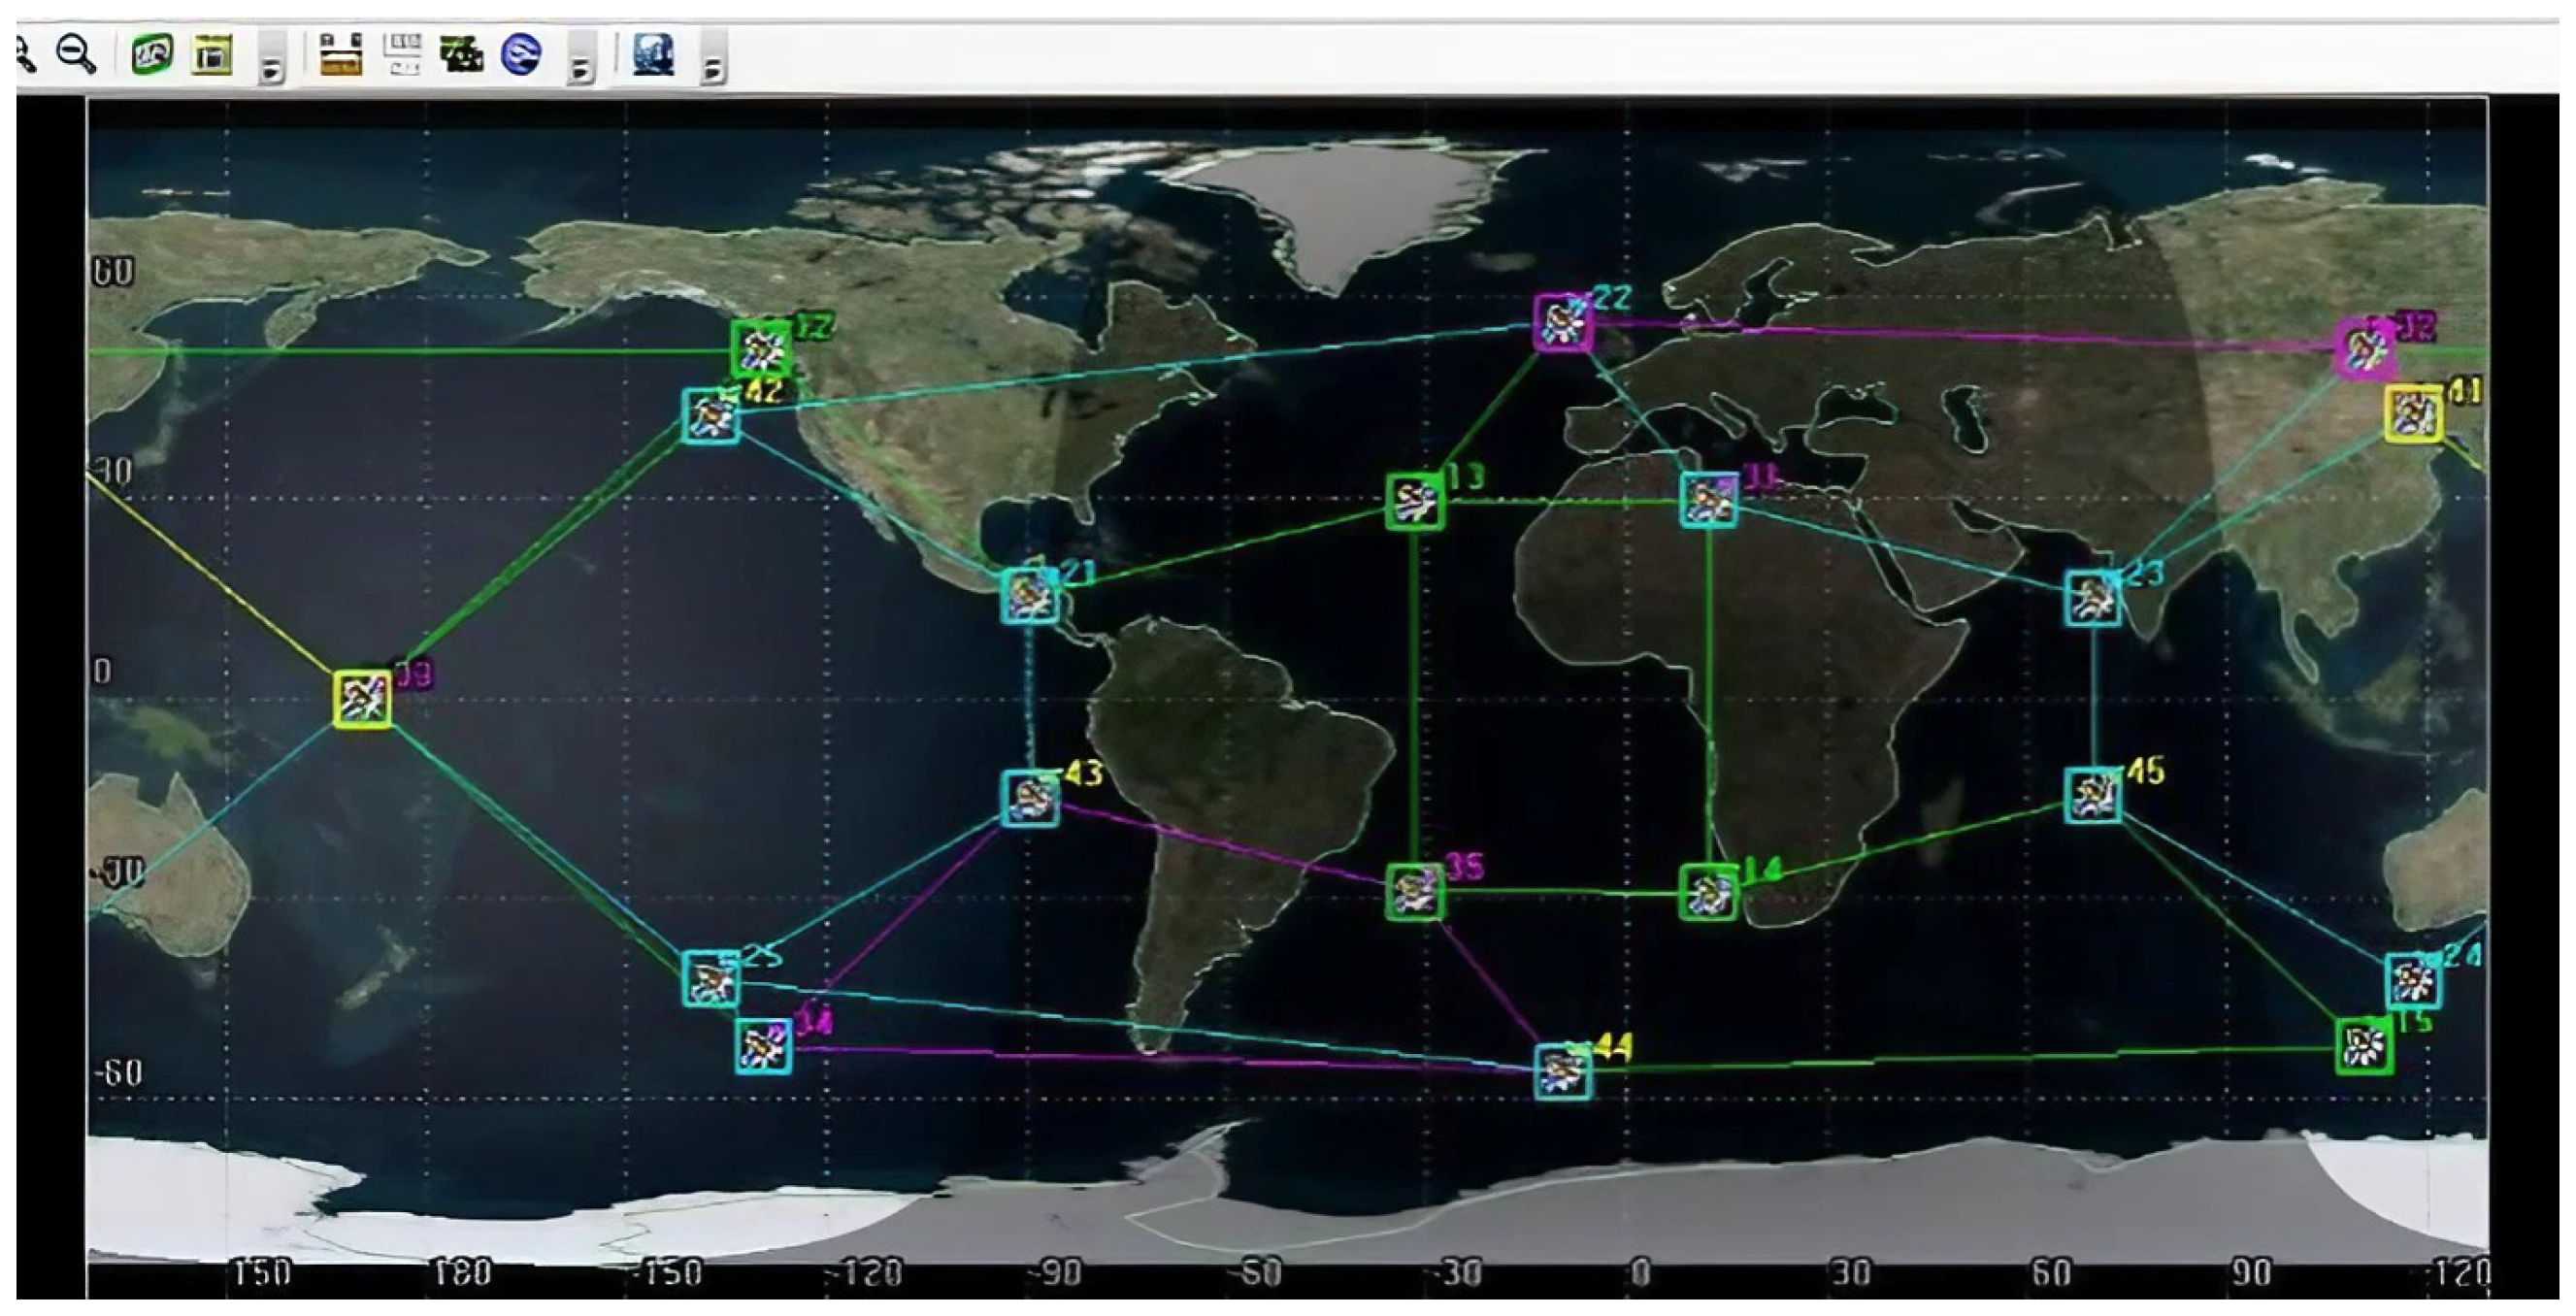Expand third toolbar overflow dropdown arrow
2576x1316 pixels.
click(713, 68)
